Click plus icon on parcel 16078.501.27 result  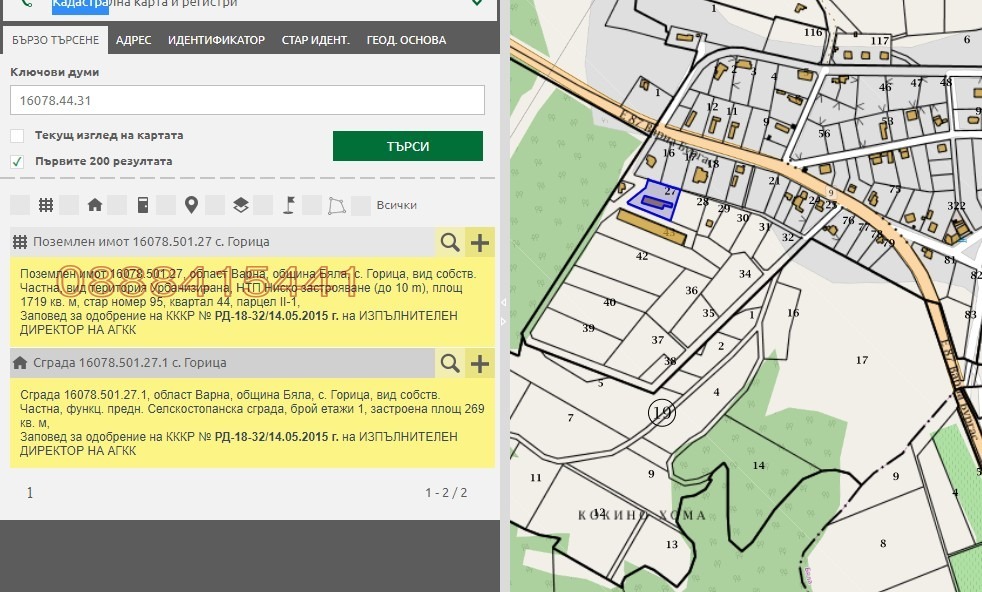(481, 242)
